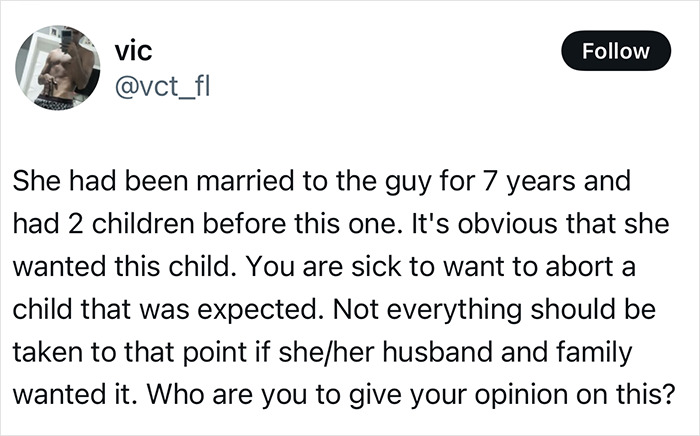
Task: Click the phrase "Not everything should be"
Action: pyautogui.click(x=528, y=310)
